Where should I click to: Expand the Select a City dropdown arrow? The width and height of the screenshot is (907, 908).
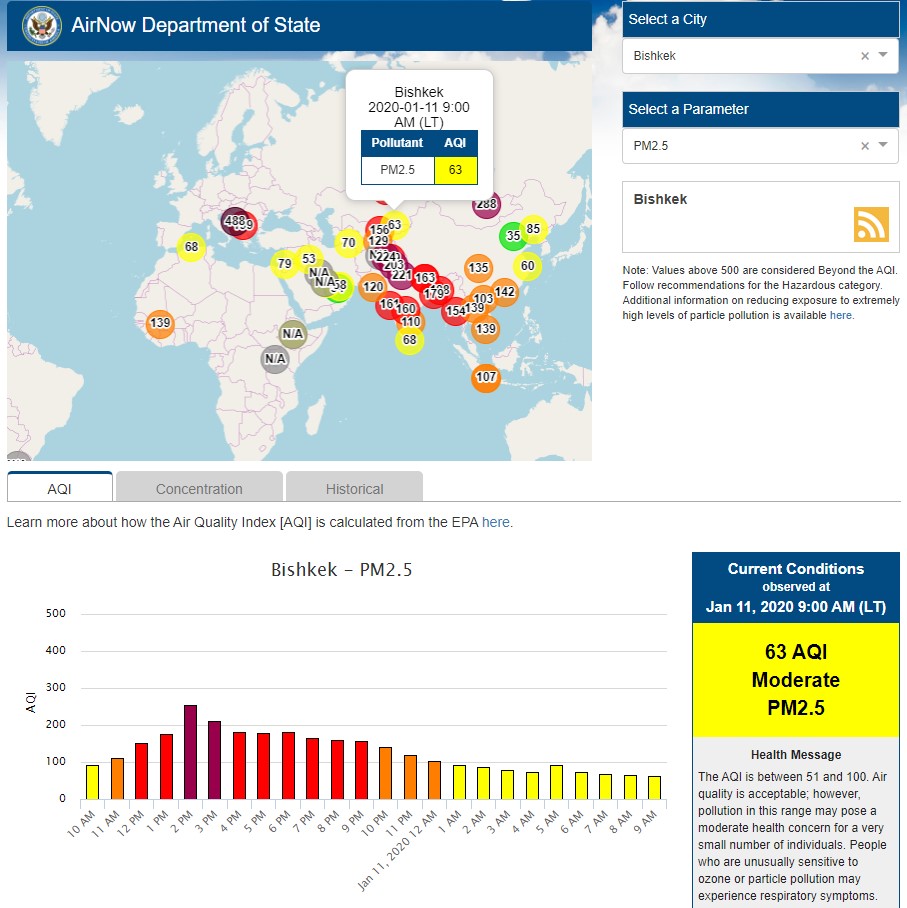(x=883, y=56)
